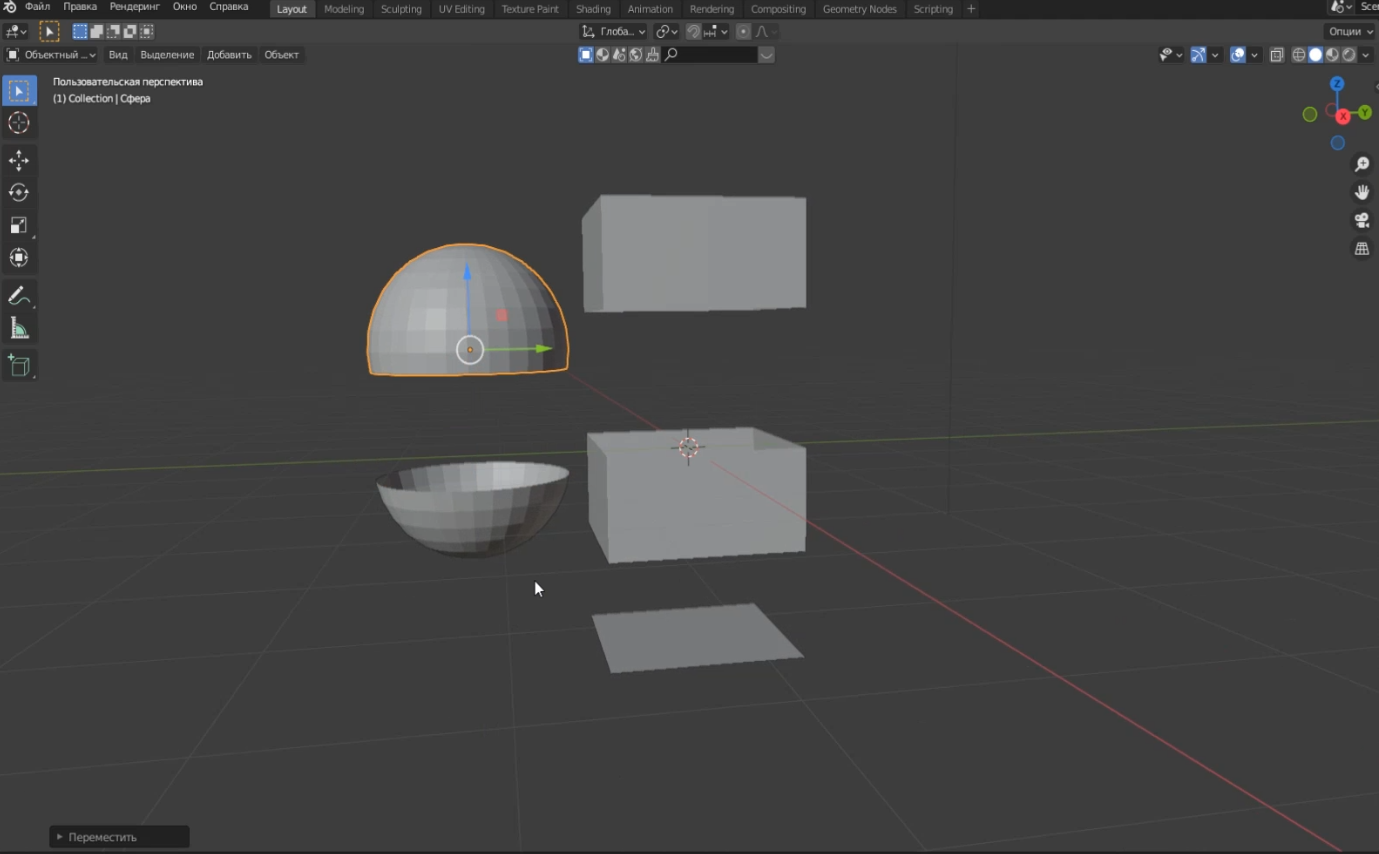Set selection mode to Extend

pyautogui.click(x=97, y=32)
